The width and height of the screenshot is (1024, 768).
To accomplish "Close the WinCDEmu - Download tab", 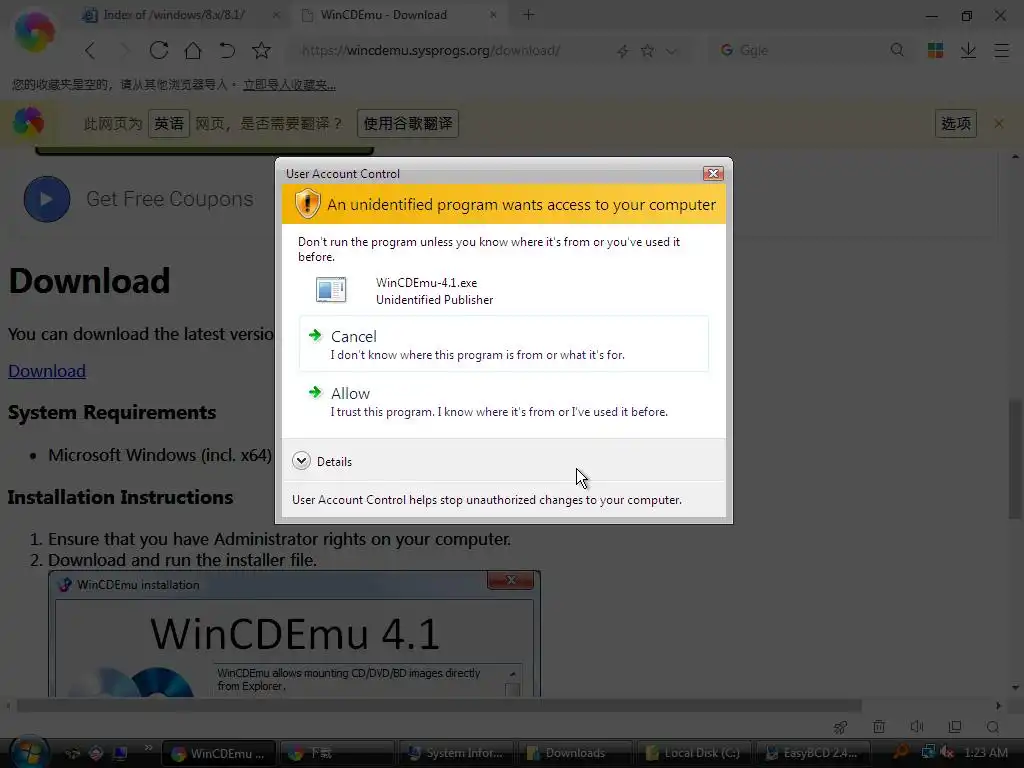I will pos(493,14).
